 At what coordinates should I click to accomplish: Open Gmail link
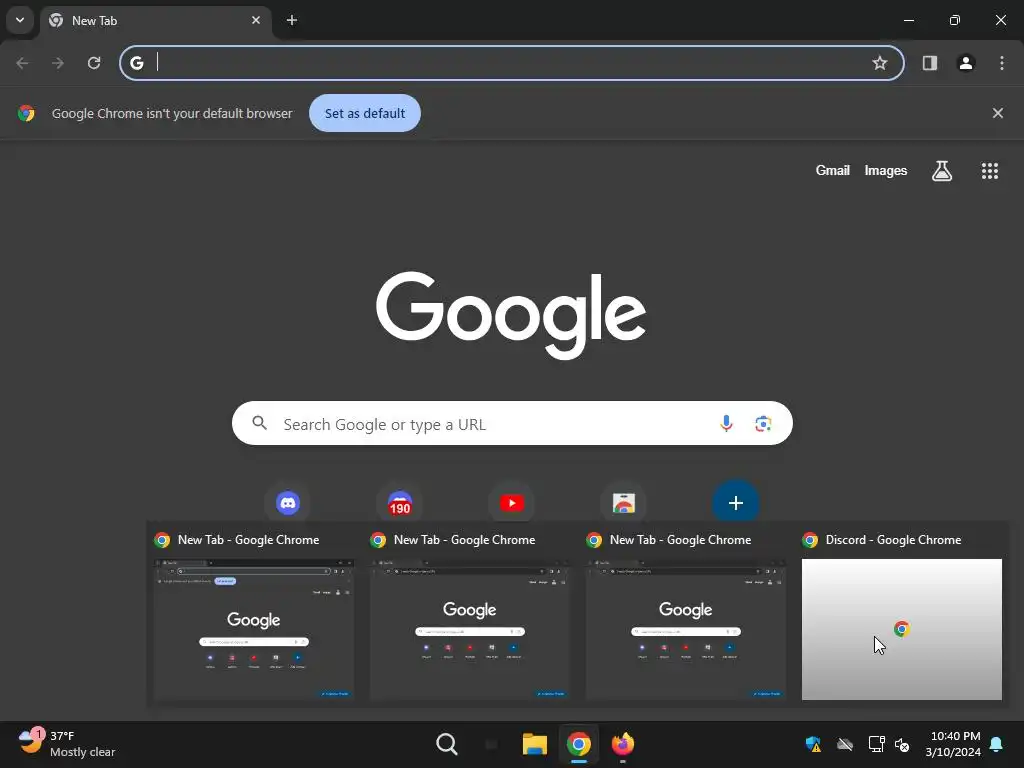pos(833,170)
